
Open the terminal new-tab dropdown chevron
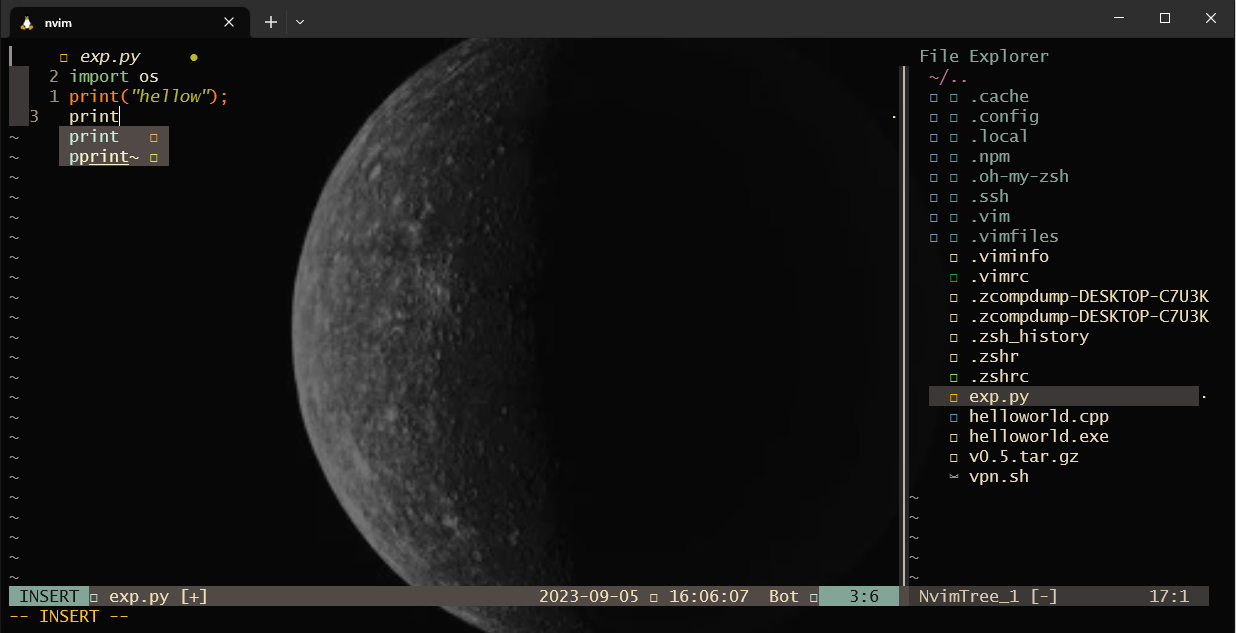pos(298,21)
